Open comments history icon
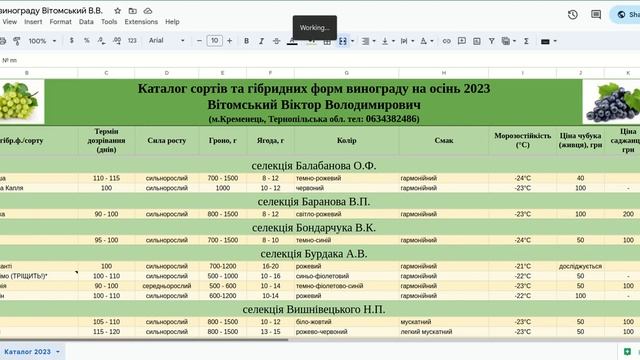Screen dimensions: 640x360 [596, 15]
